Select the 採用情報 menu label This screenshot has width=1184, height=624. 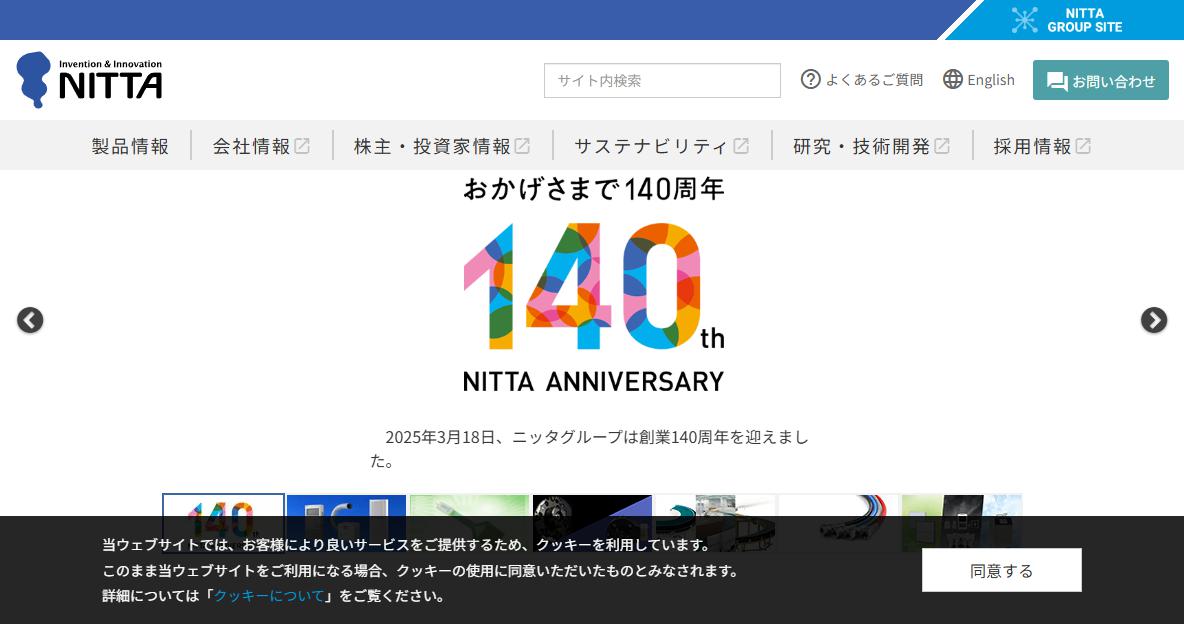(x=1032, y=146)
